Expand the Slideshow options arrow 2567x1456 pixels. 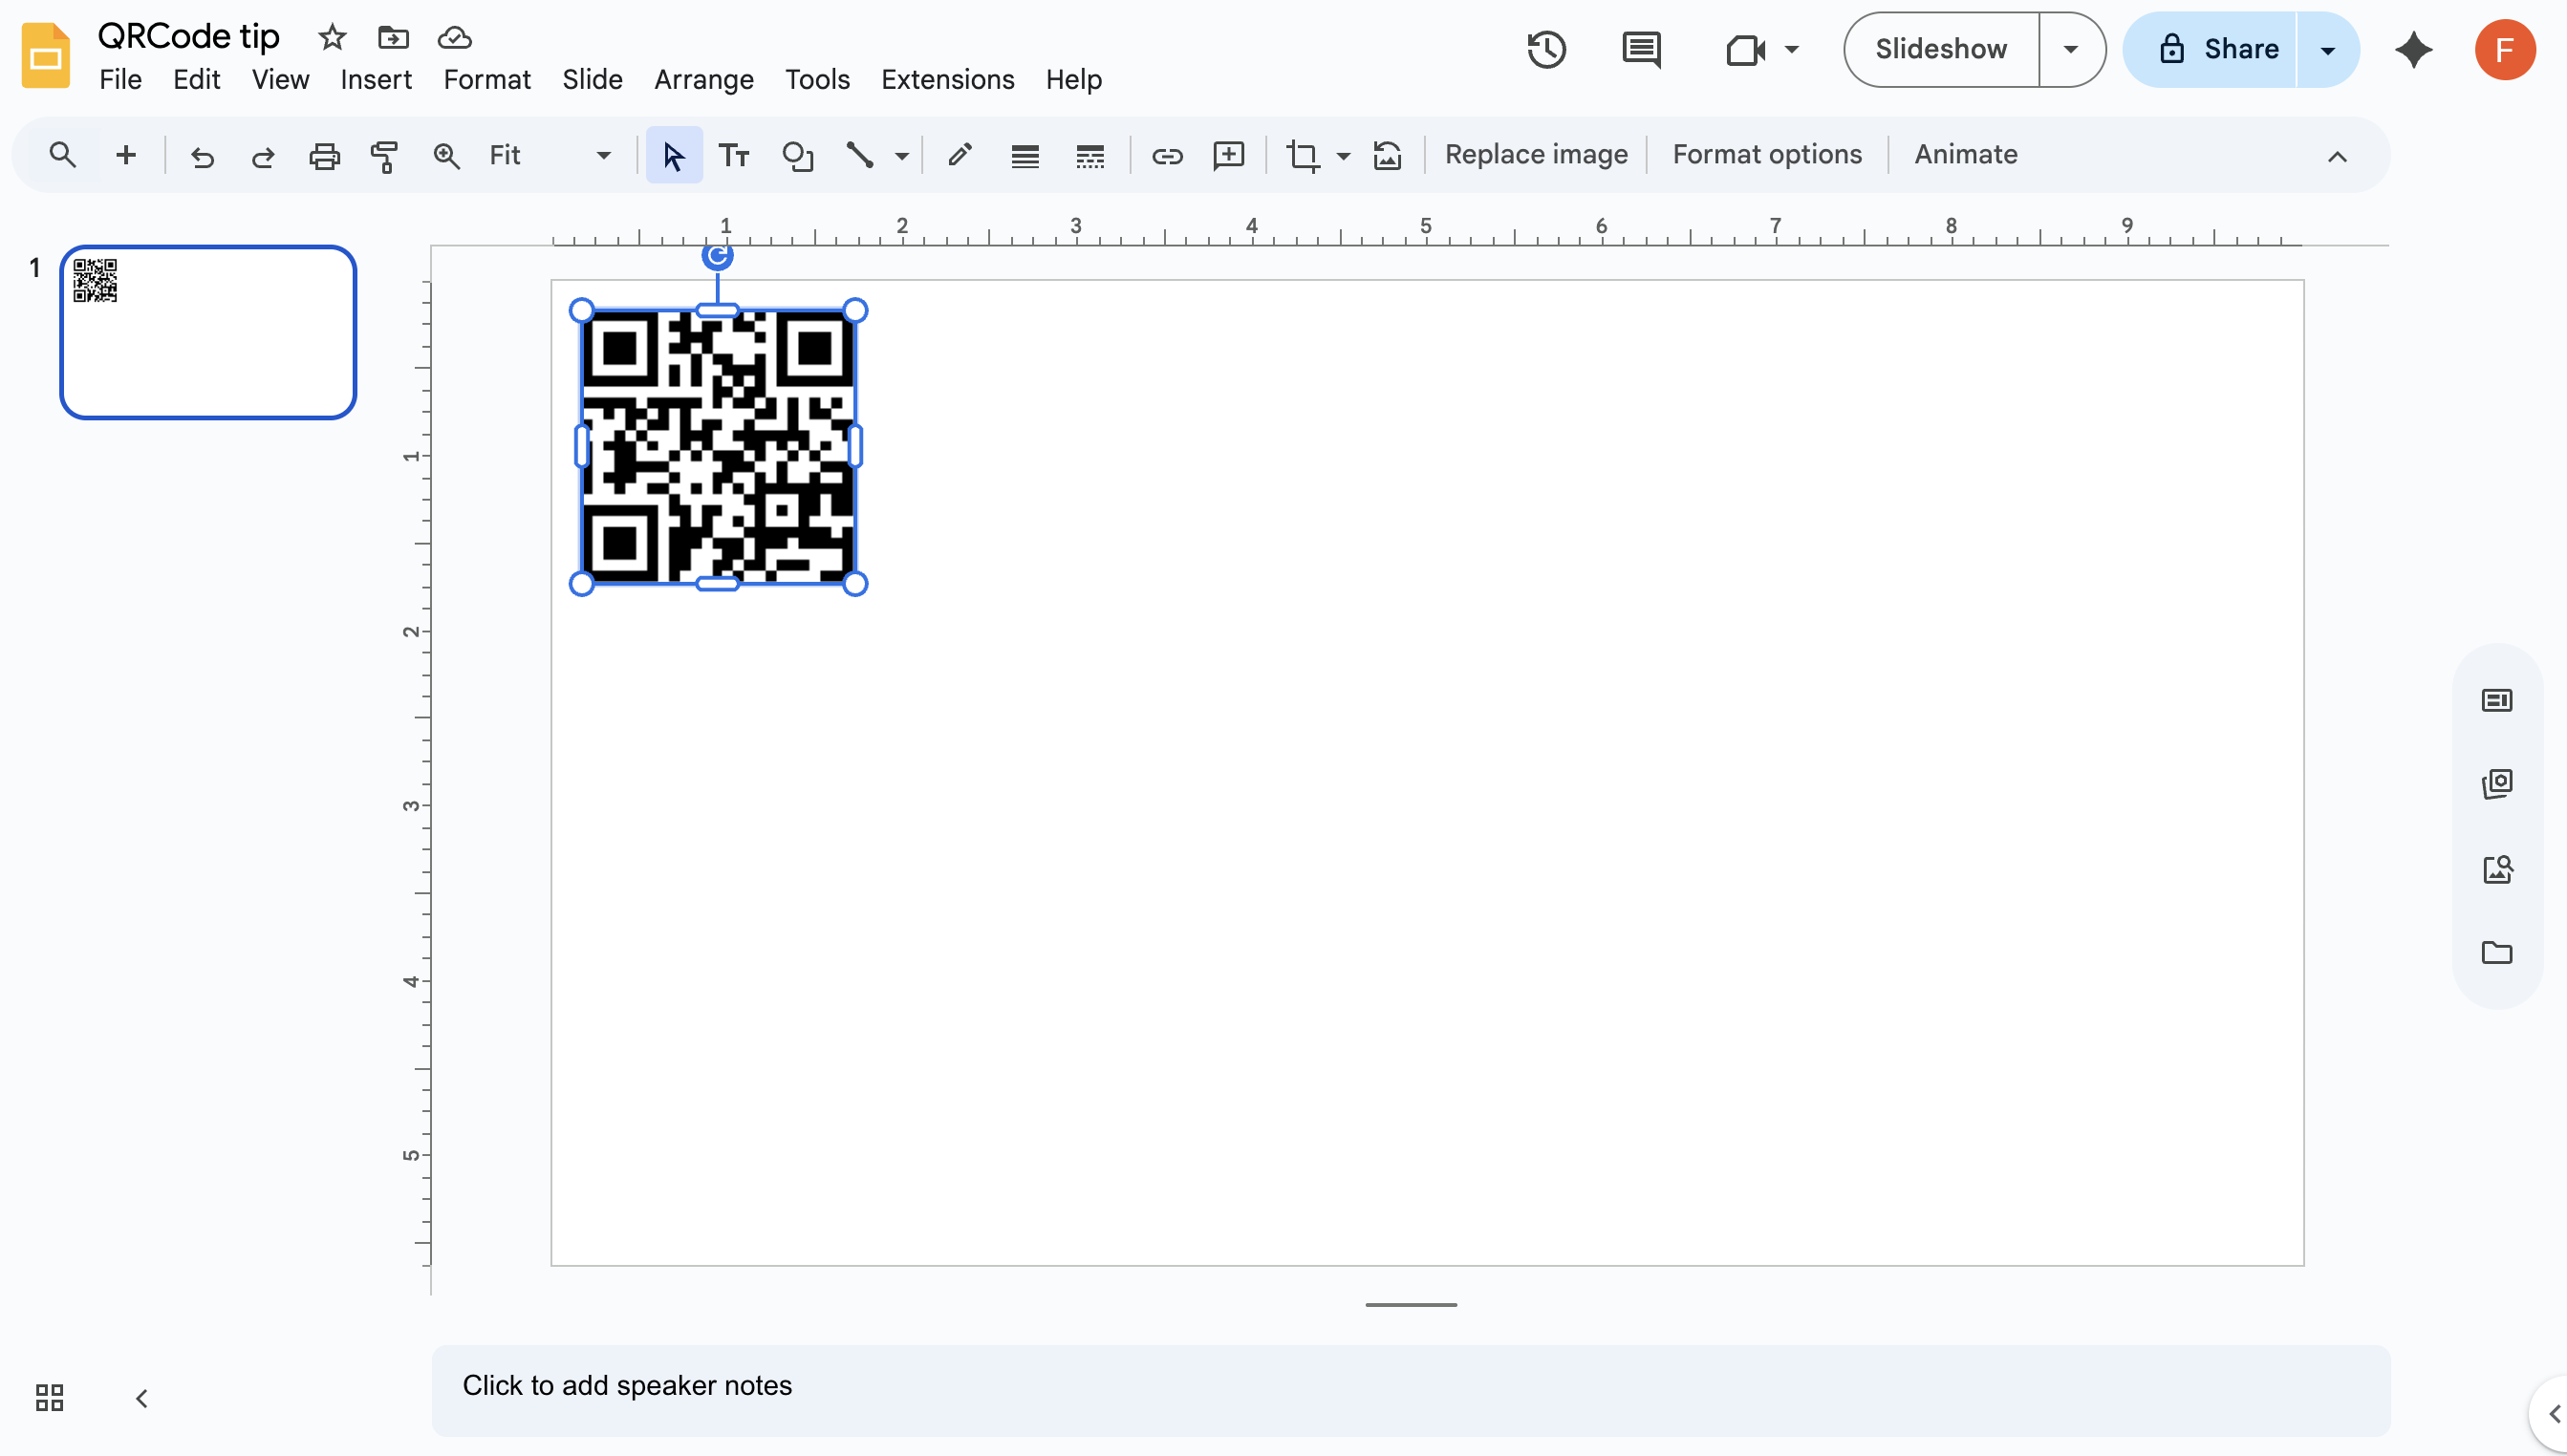(2070, 49)
